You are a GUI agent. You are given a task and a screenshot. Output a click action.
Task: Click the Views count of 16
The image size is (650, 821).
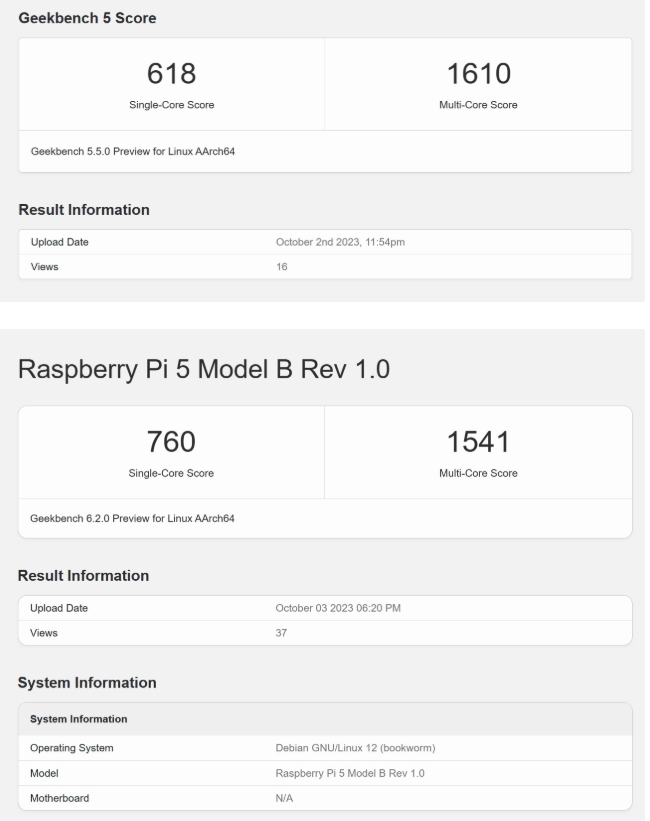point(281,267)
